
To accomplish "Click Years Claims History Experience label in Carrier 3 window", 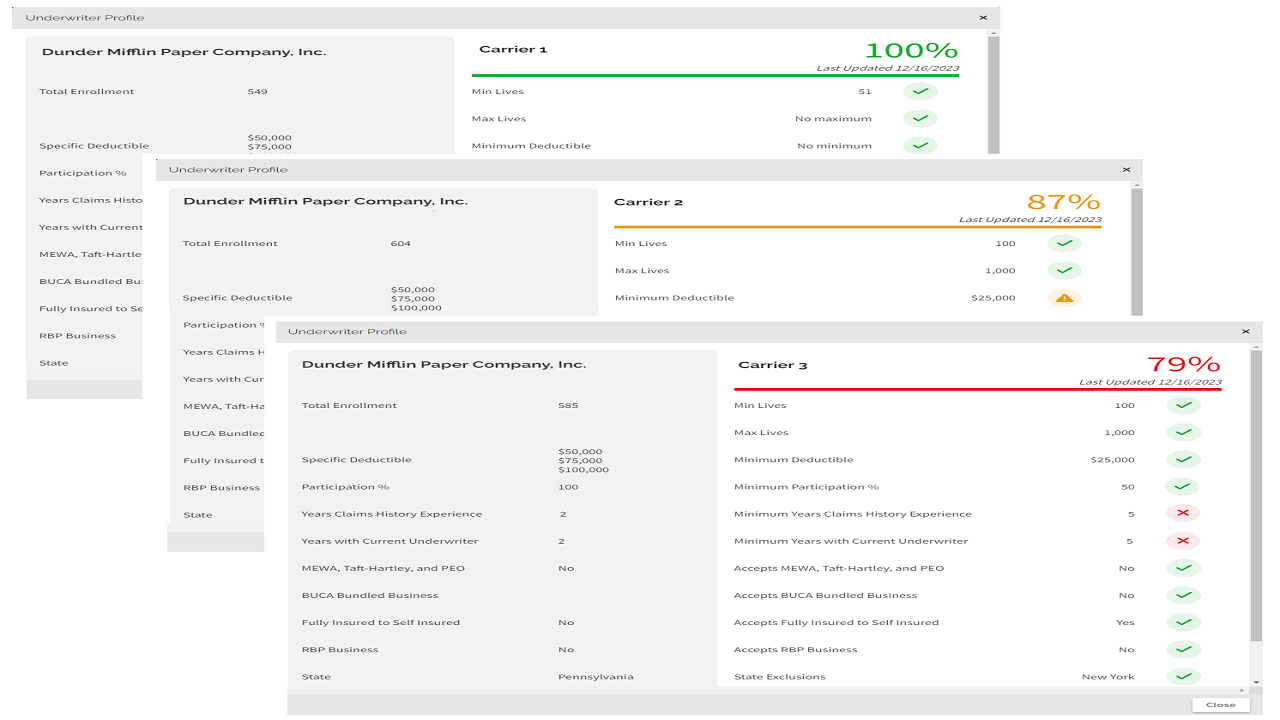I will click(392, 514).
